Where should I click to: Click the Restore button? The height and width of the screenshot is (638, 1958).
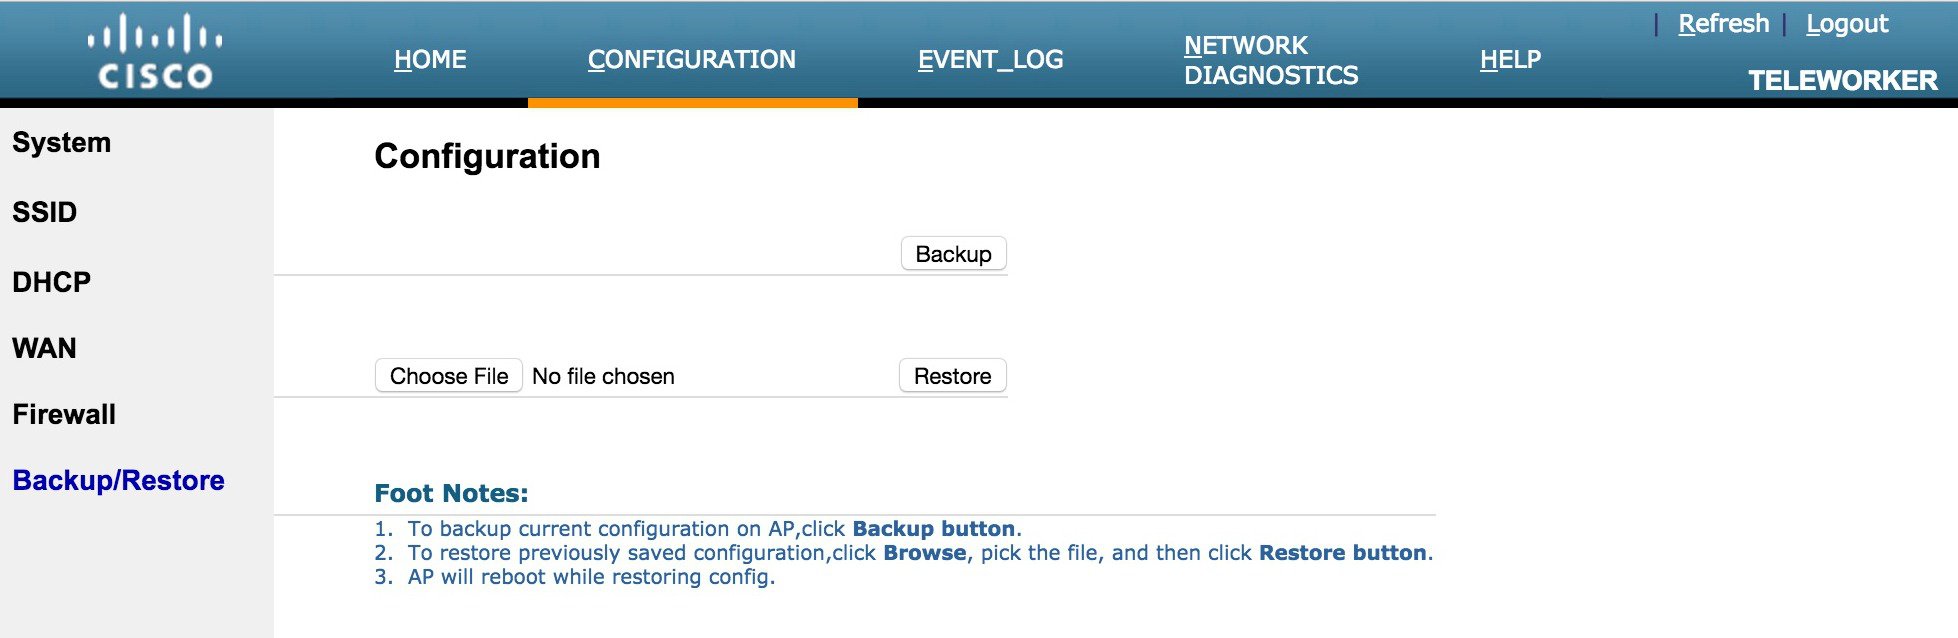click(x=952, y=376)
